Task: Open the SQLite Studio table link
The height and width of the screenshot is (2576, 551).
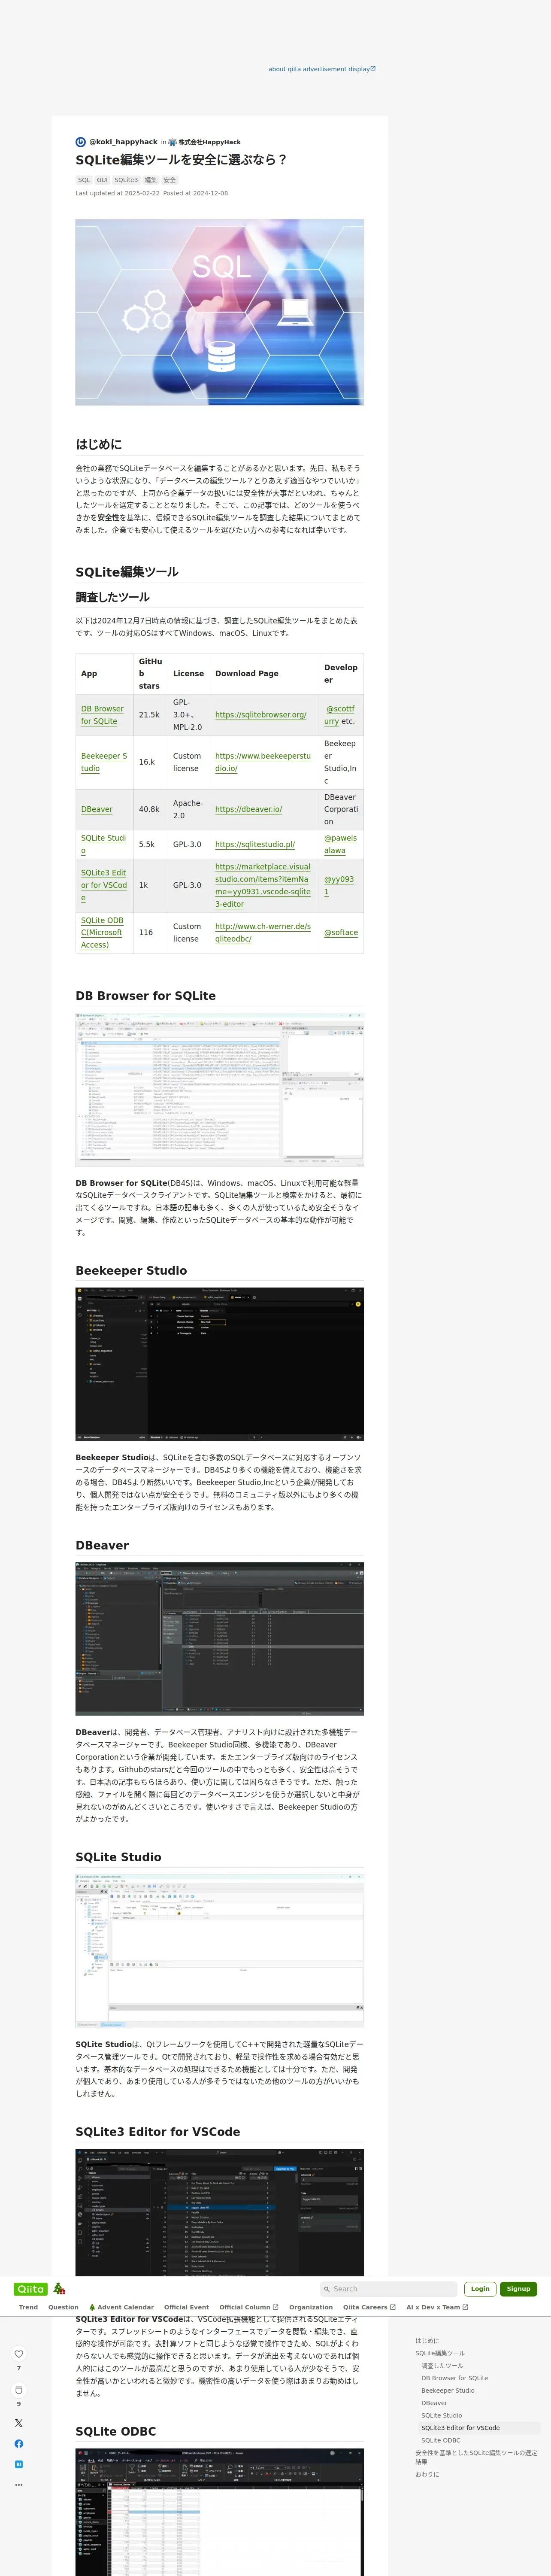Action: 103,844
